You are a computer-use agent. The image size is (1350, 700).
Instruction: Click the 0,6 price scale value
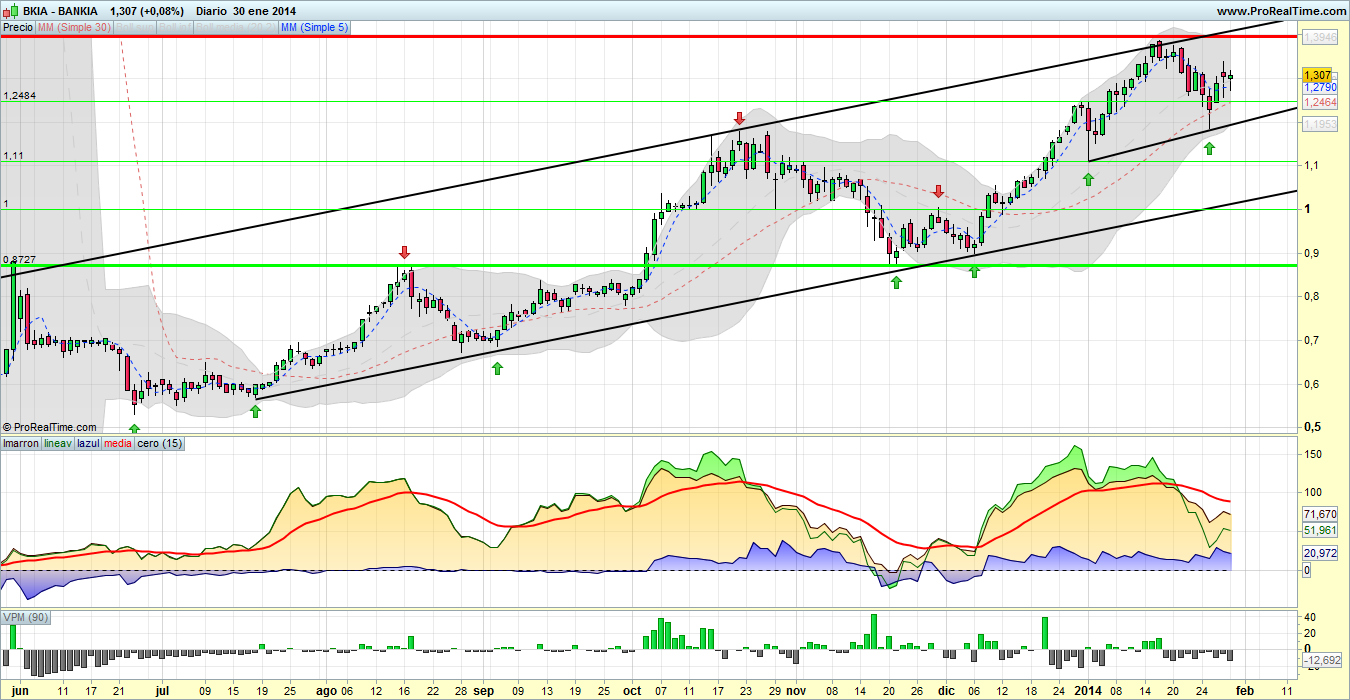1311,385
